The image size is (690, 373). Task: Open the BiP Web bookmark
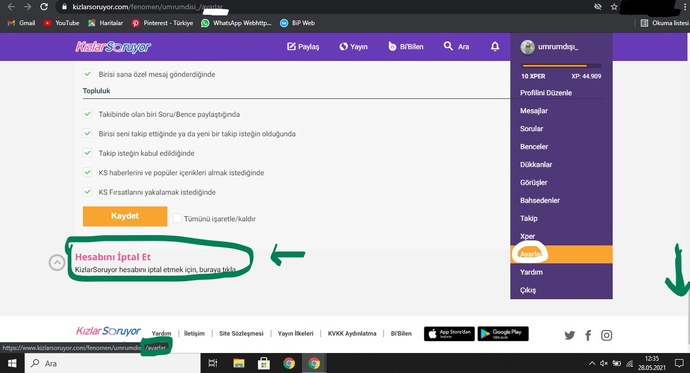pos(297,23)
